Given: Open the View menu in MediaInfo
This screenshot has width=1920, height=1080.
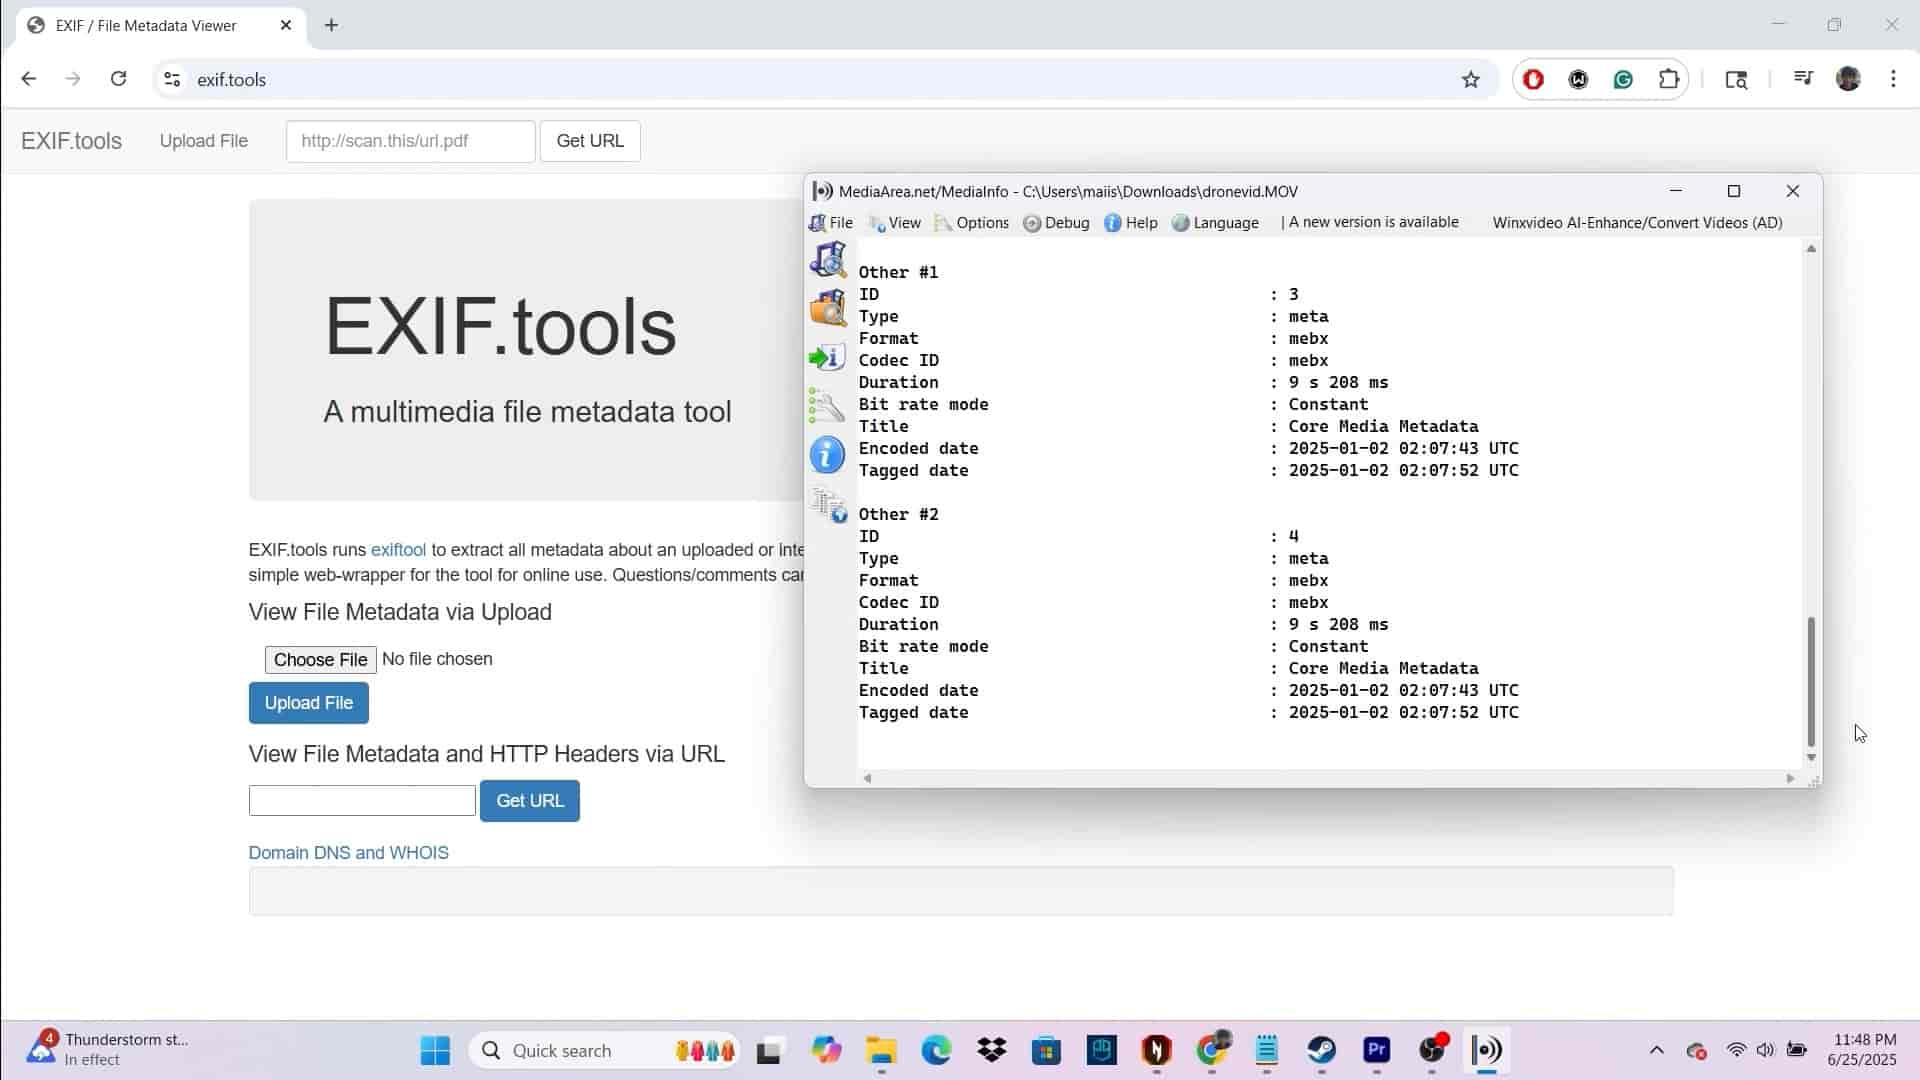Looking at the screenshot, I should (x=895, y=223).
